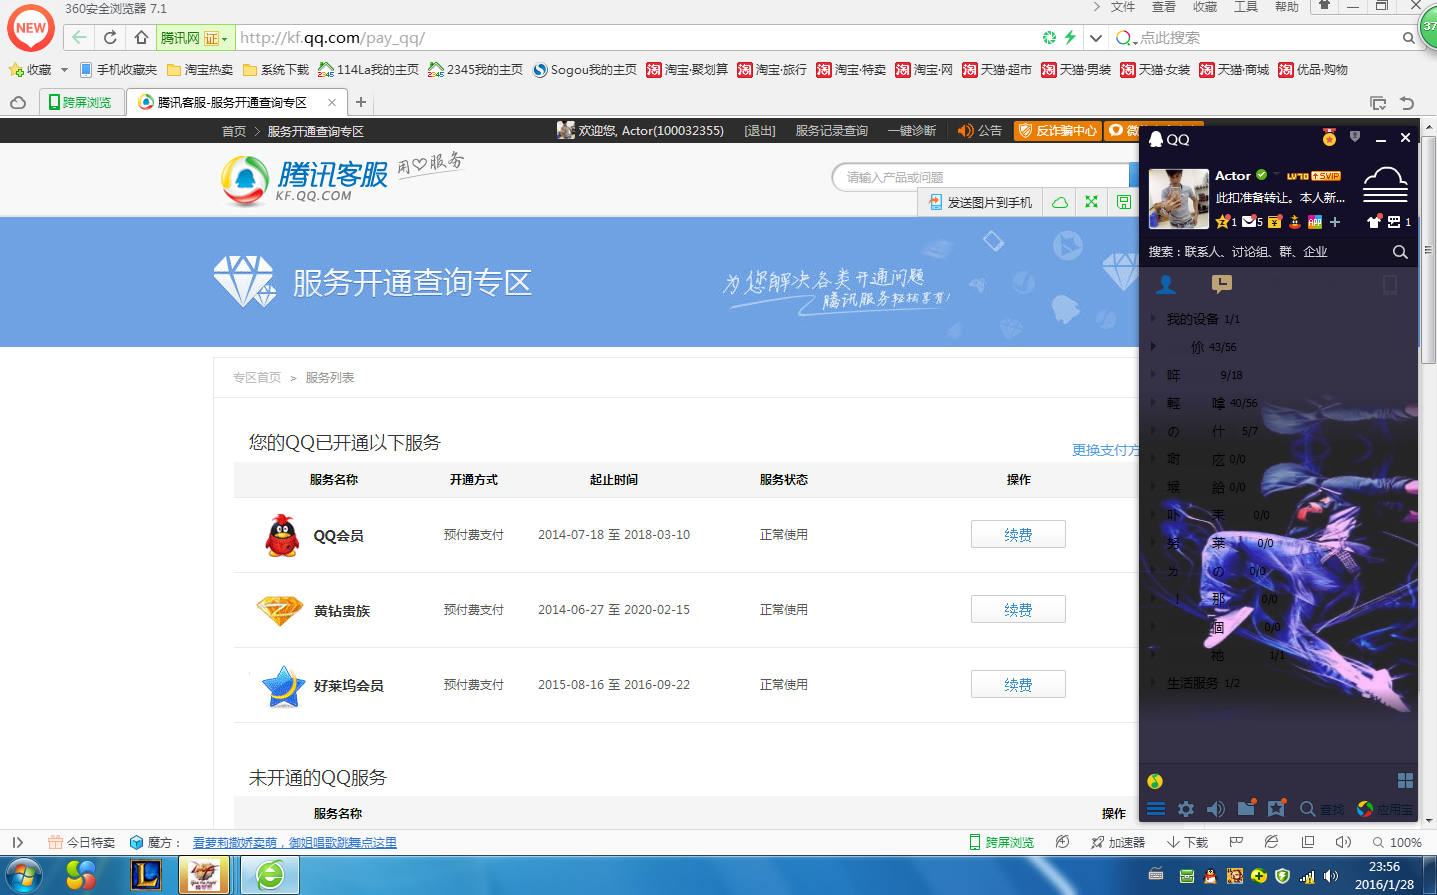Viewport: 1437px width, 895px height.
Task: Open the QQ app manager grid icon
Action: [1405, 780]
